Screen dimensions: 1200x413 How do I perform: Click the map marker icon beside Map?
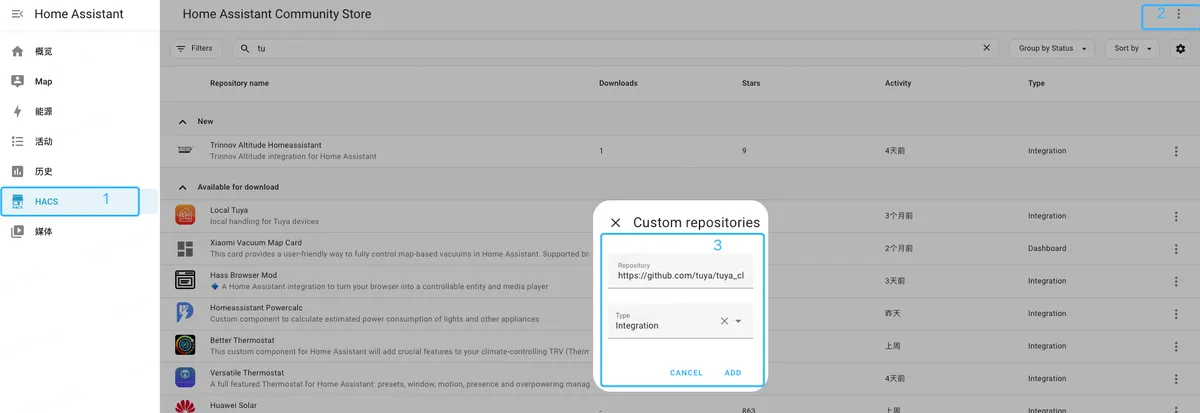(x=17, y=81)
